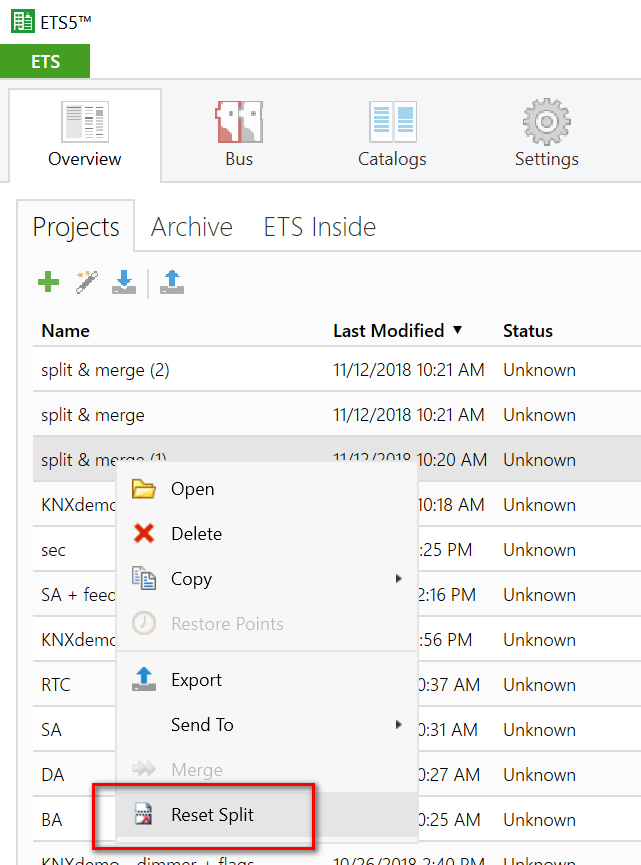Choose Open from the context menu
The width and height of the screenshot is (641, 865).
[267, 489]
